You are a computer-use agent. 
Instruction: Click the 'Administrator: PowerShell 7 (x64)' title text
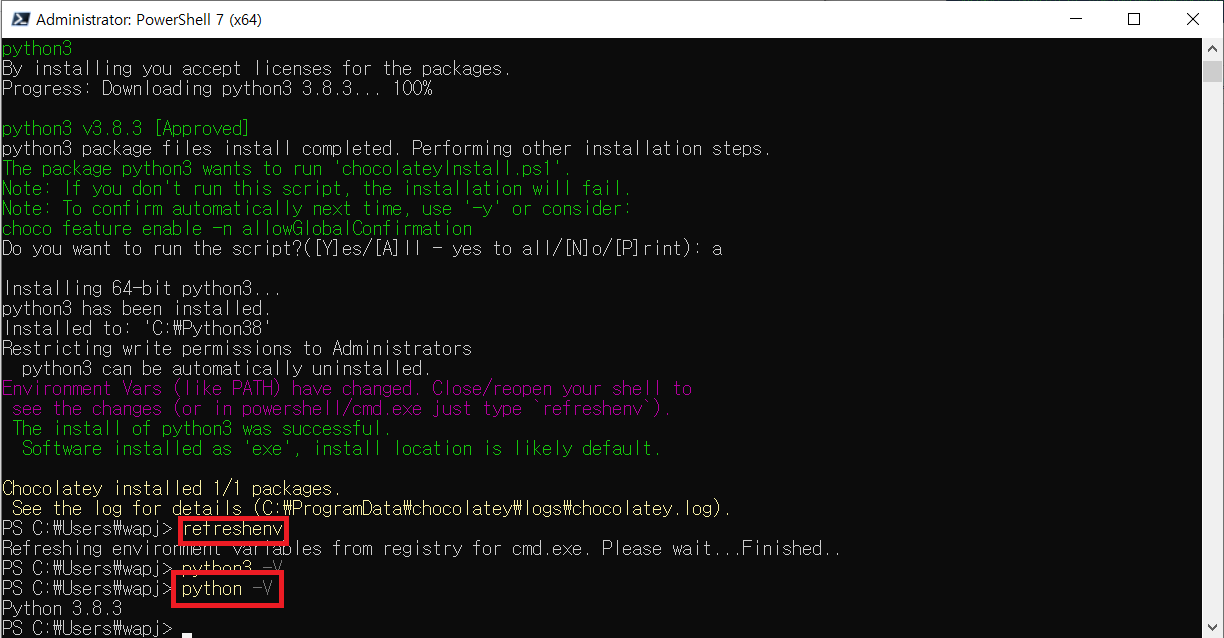point(149,19)
